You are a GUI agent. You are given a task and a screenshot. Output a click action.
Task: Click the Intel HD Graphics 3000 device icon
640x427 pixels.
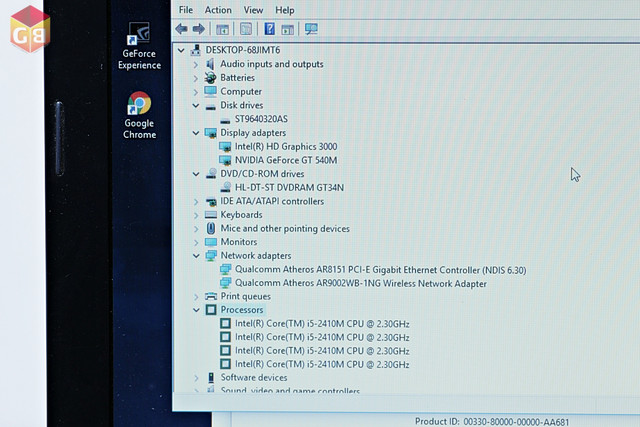pos(225,147)
